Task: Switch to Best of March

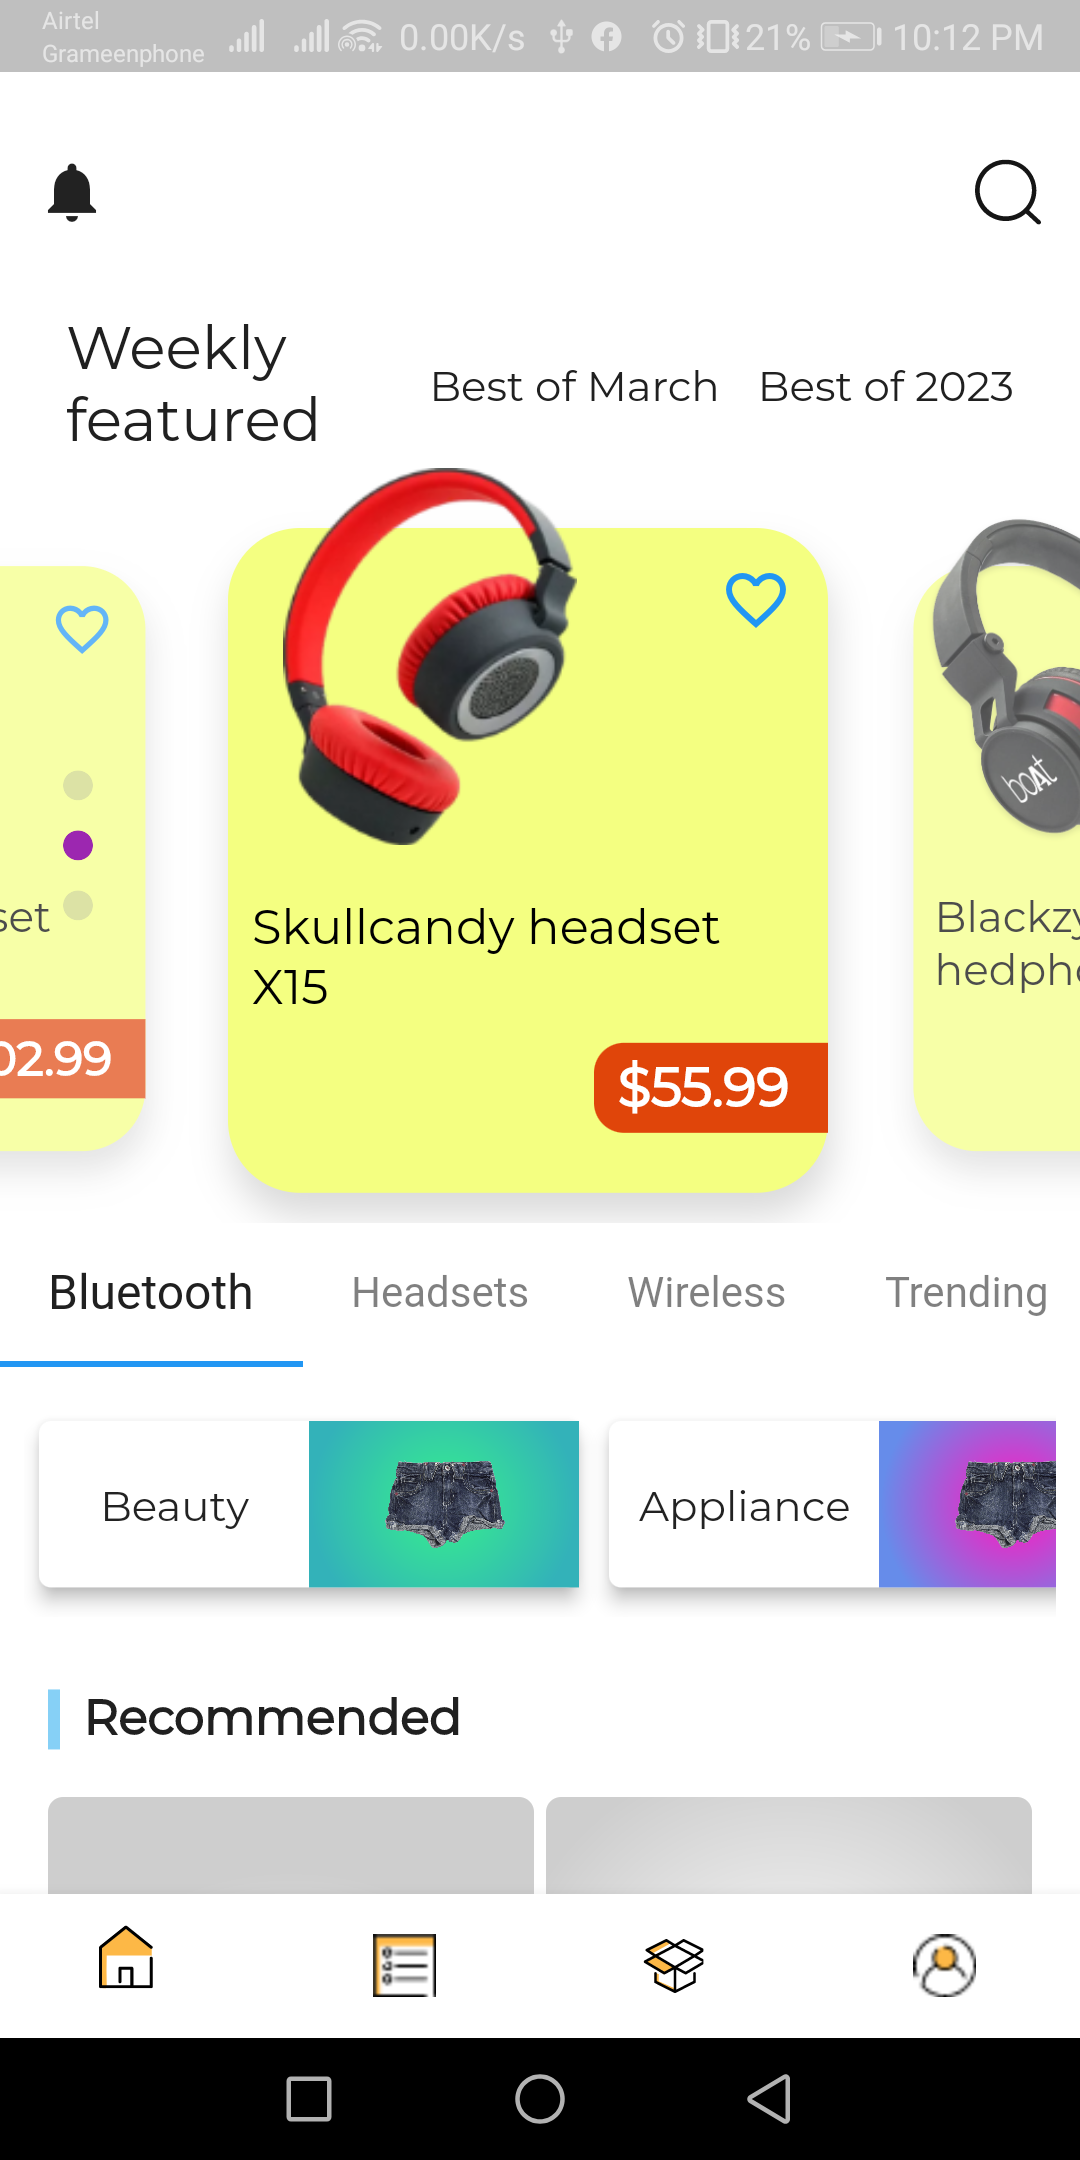Action: point(574,387)
